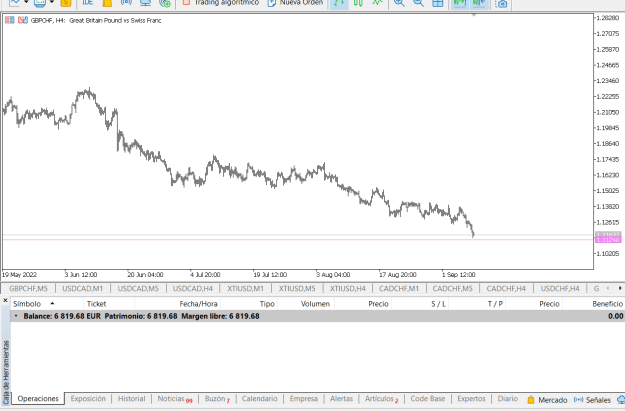The height and width of the screenshot is (411, 625).
Task: Toggle chart shift button
Action: (479, 3)
